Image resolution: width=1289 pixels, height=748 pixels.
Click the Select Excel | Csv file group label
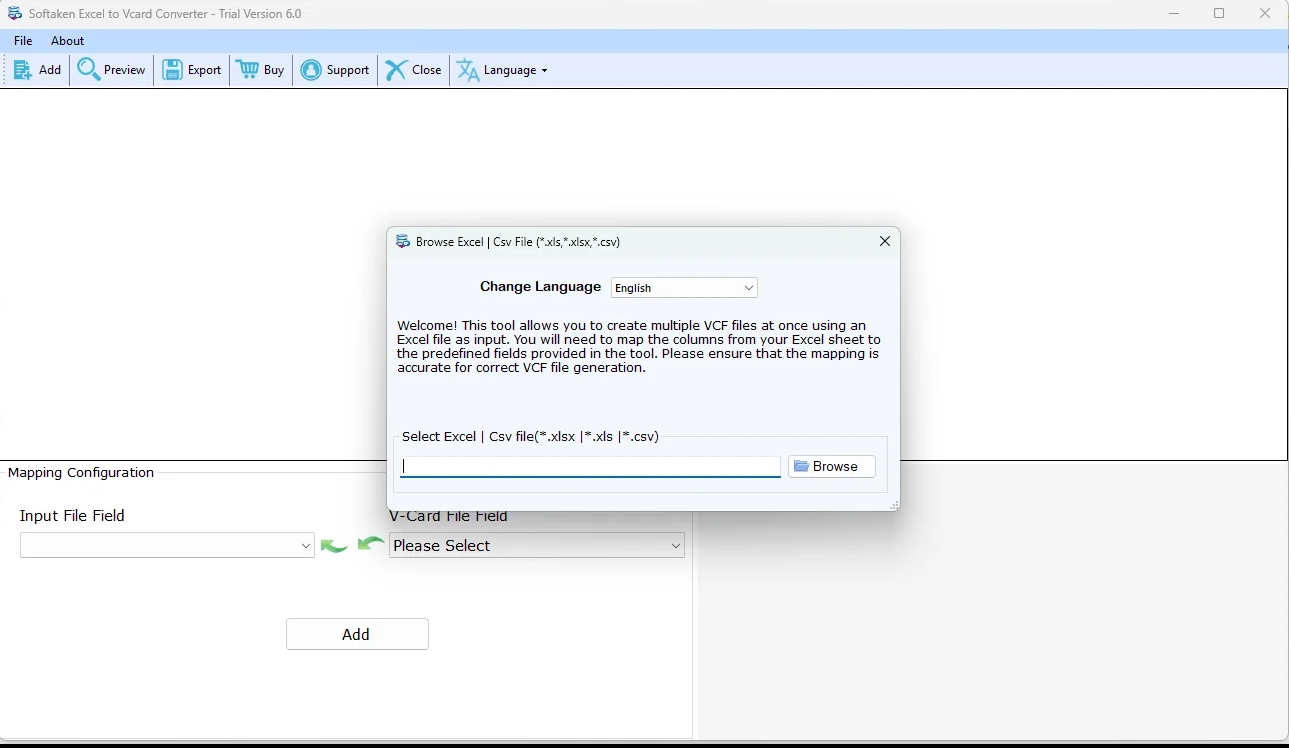(x=530, y=437)
